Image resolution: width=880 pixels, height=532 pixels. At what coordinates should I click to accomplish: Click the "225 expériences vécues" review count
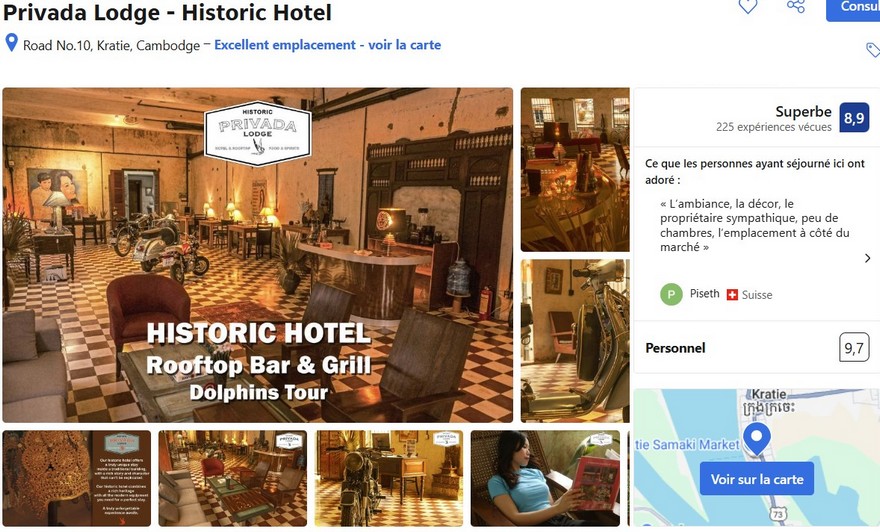[x=773, y=127]
